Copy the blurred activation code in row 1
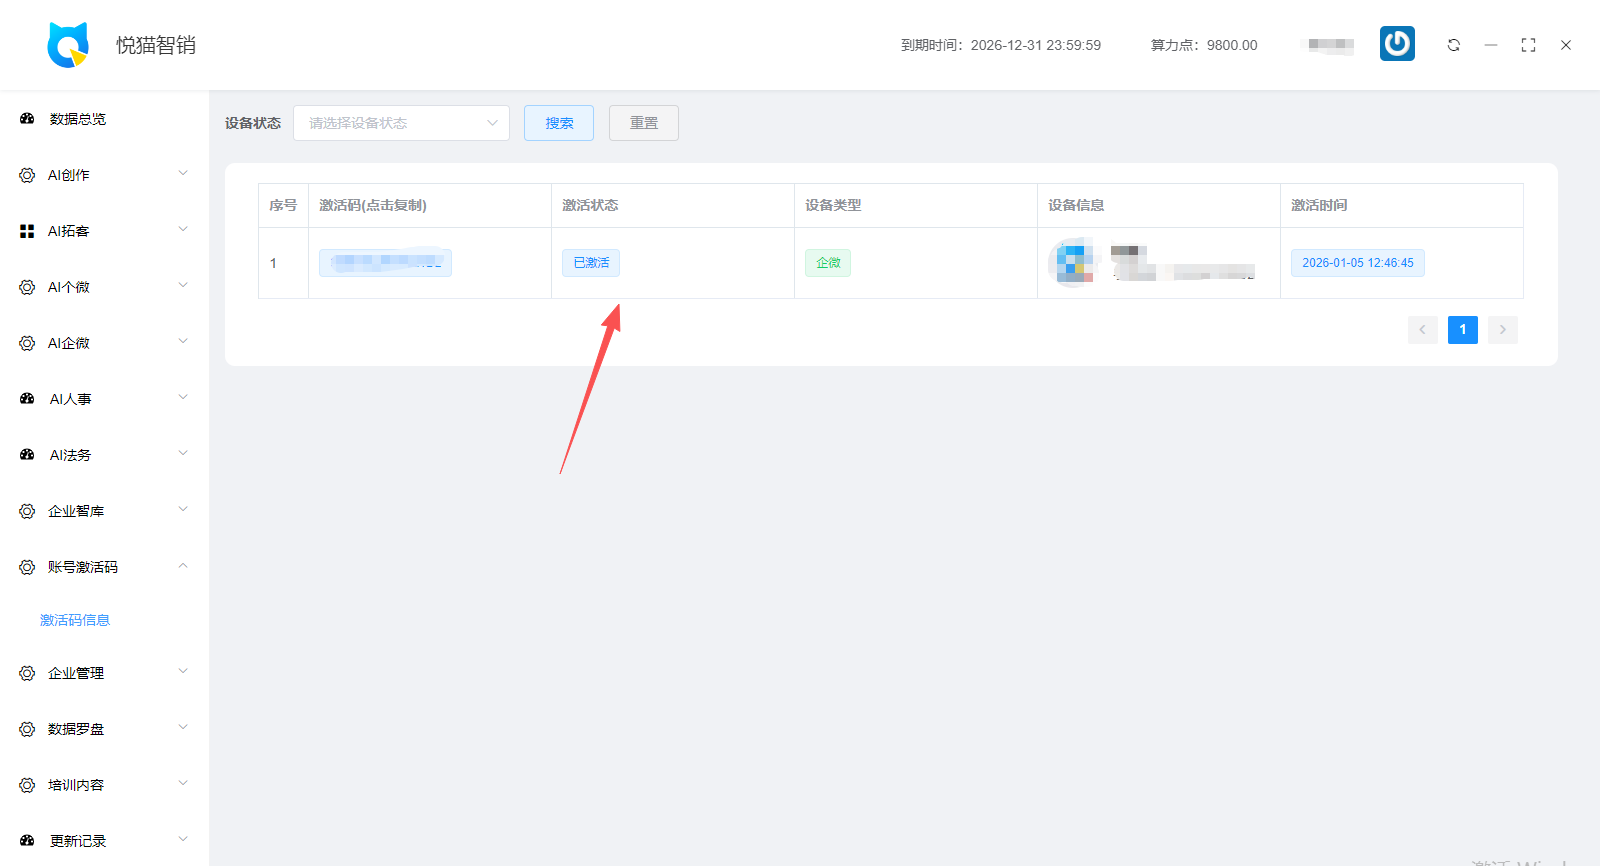The width and height of the screenshot is (1600, 866). [385, 263]
